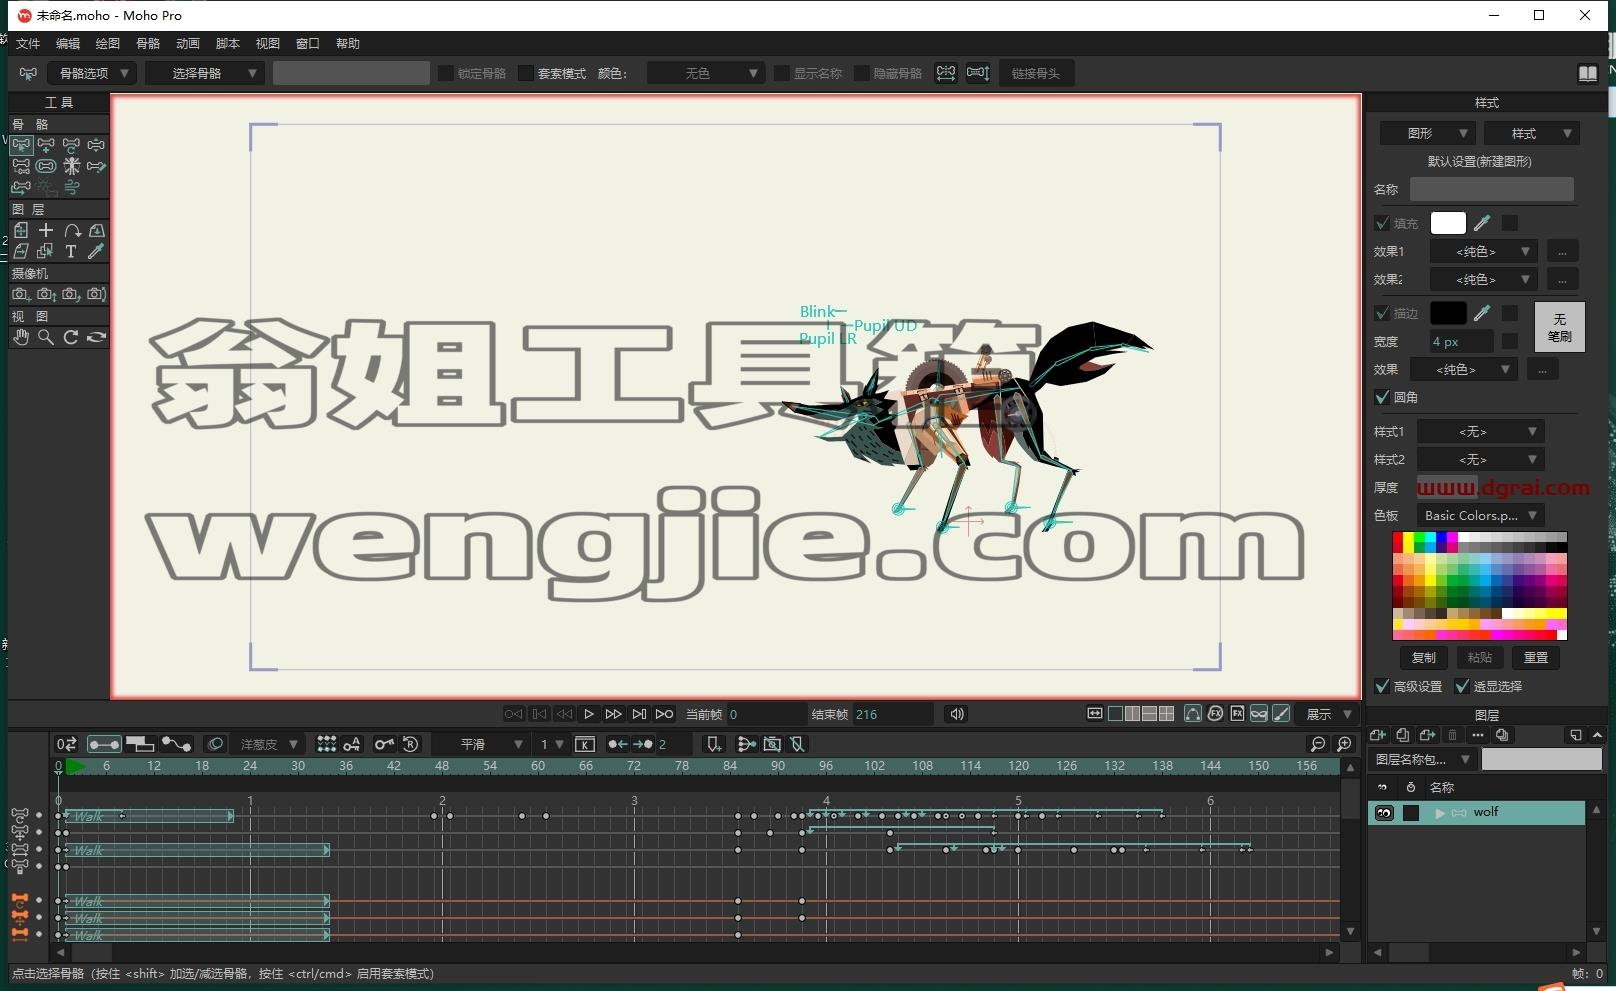
Task: Click the Play button
Action: (x=589, y=714)
